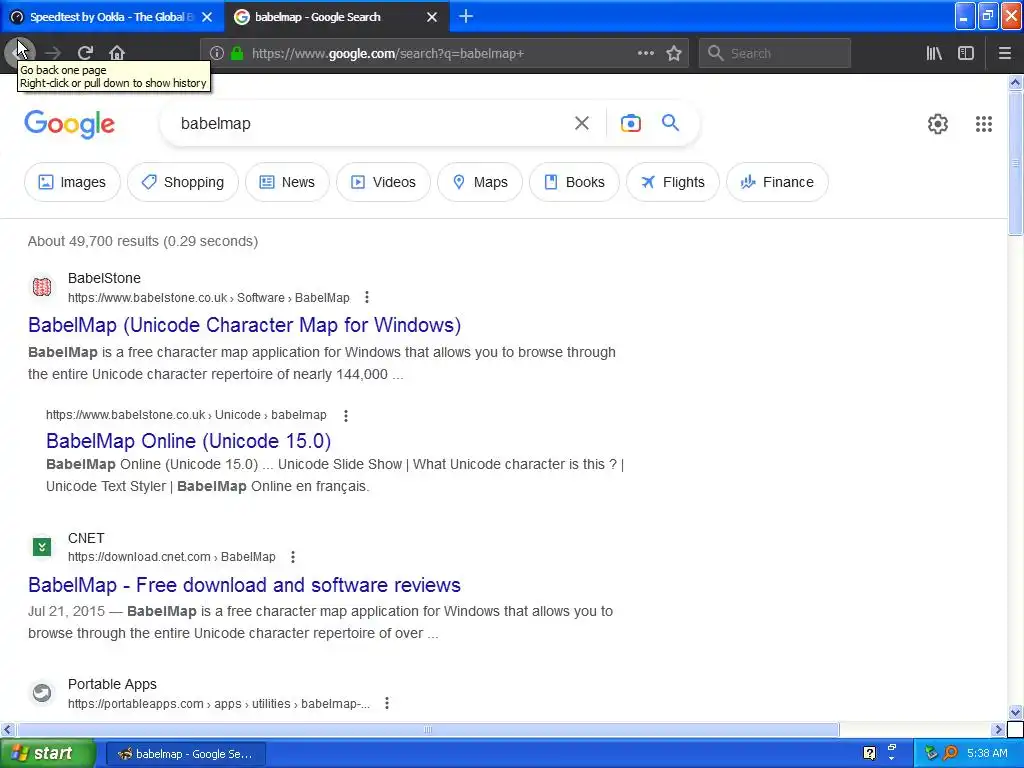Open BabelMap - Free download and software reviews

click(x=244, y=584)
